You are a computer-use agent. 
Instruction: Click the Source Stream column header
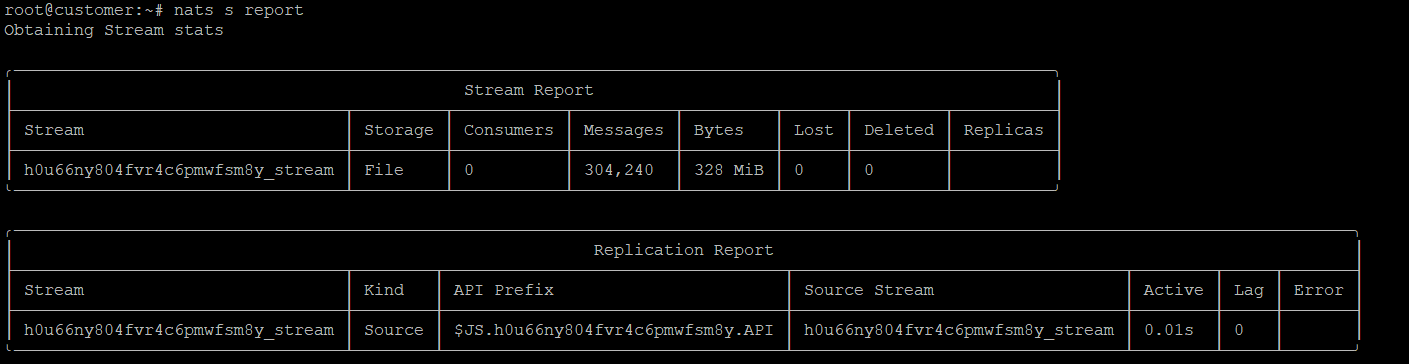click(x=869, y=290)
